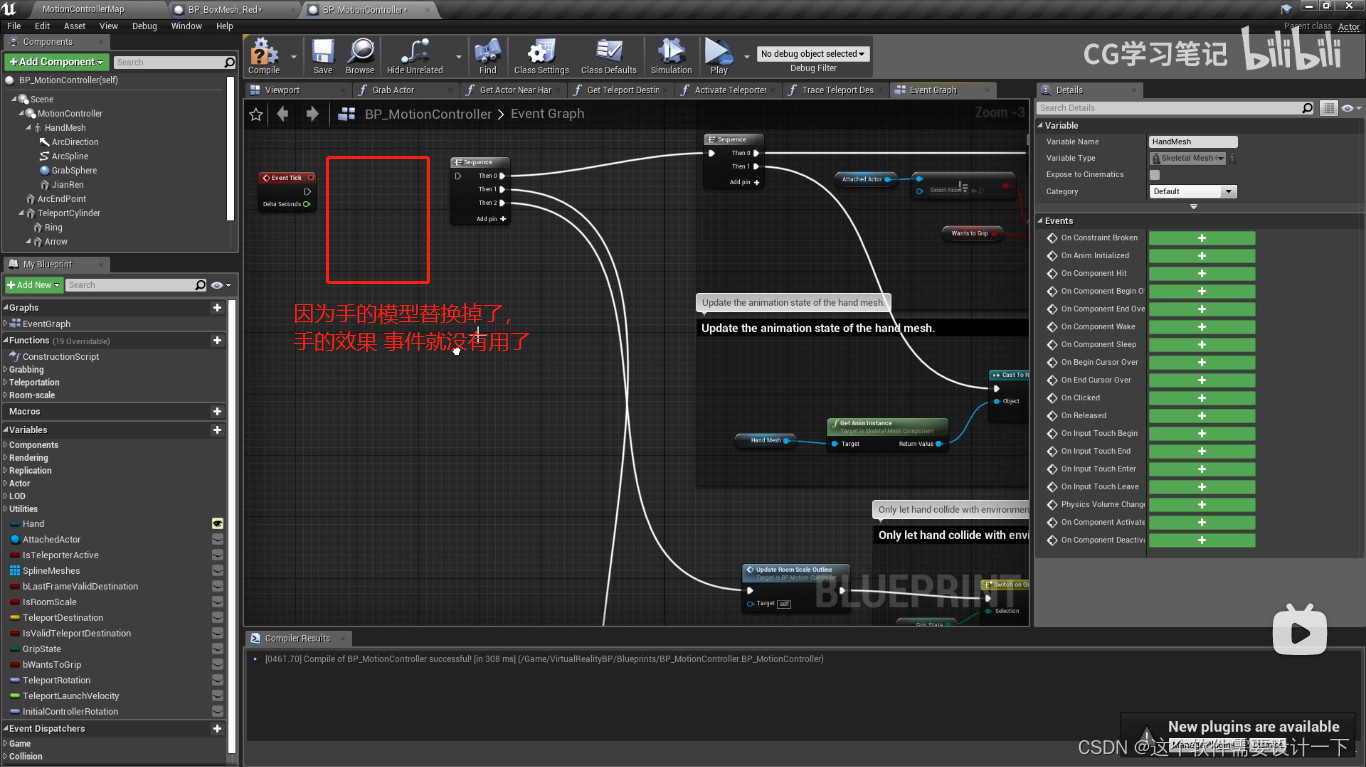Image resolution: width=1366 pixels, height=767 pixels.
Task: Add new macro with plus icon
Action: click(217, 412)
